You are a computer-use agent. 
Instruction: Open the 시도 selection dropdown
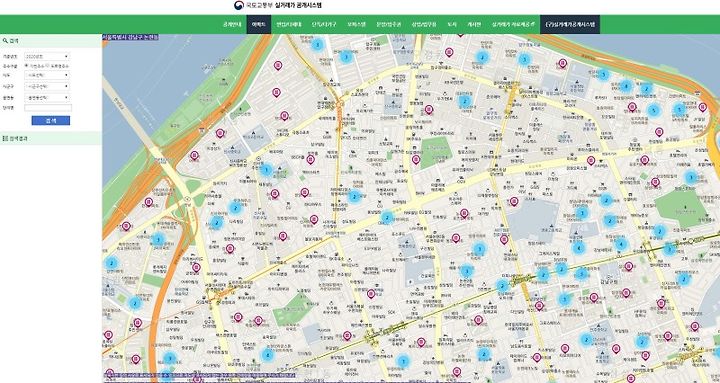point(47,75)
